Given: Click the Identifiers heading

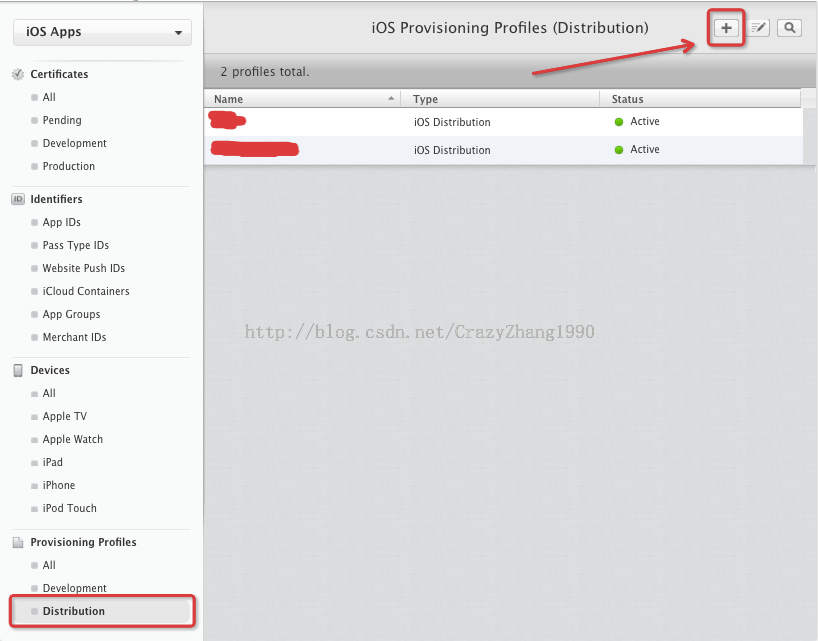Looking at the screenshot, I should pos(56,199).
